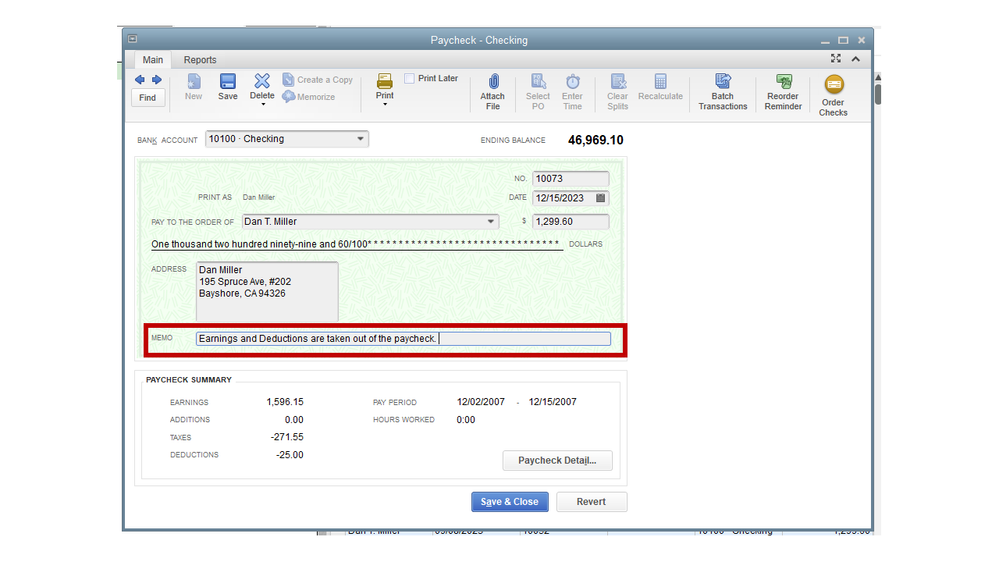Click the Find button
This screenshot has height=562, width=999.
pyautogui.click(x=148, y=97)
